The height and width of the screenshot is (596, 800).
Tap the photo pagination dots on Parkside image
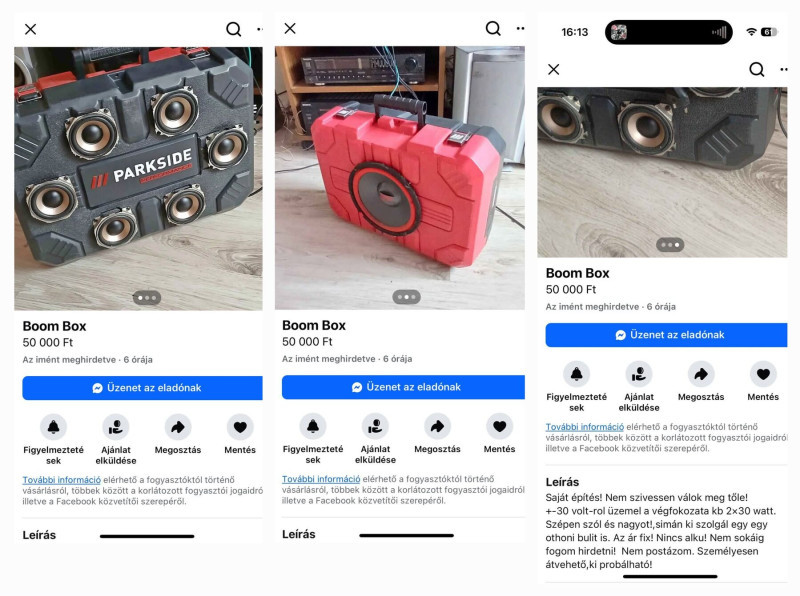[x=147, y=297]
